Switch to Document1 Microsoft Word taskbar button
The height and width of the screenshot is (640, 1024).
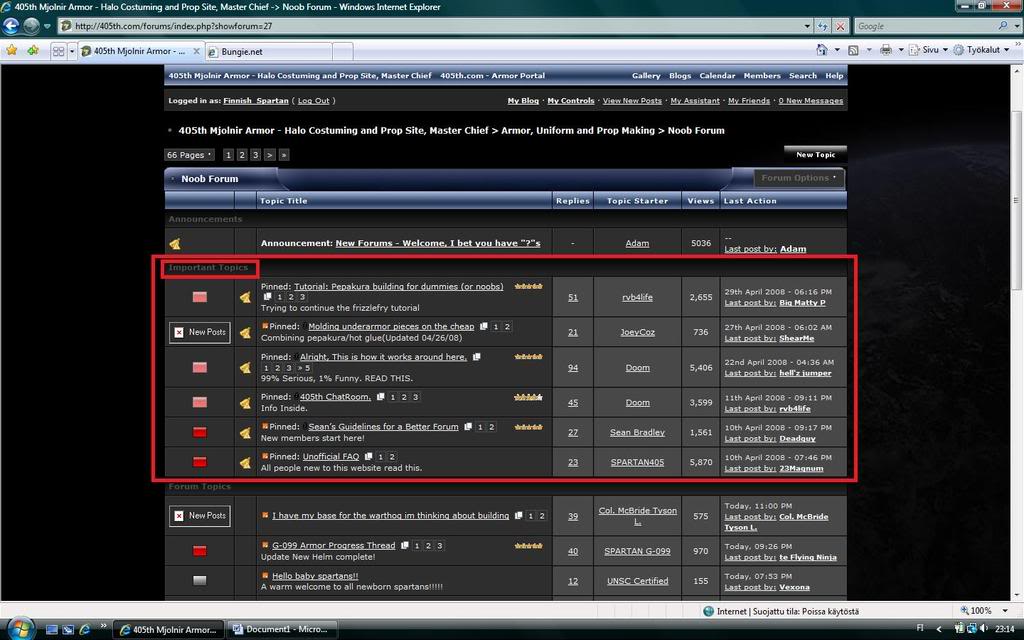(281, 630)
